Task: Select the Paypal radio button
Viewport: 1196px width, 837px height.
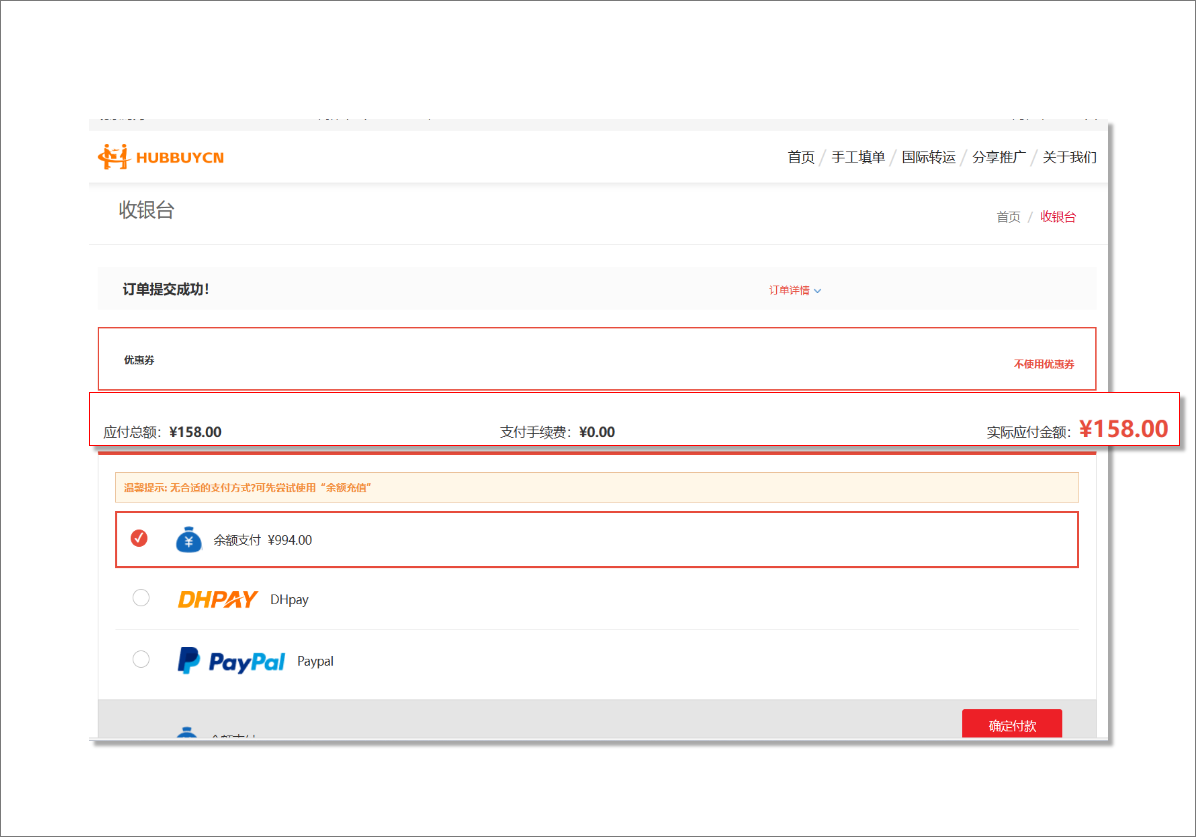Action: pyautogui.click(x=141, y=660)
